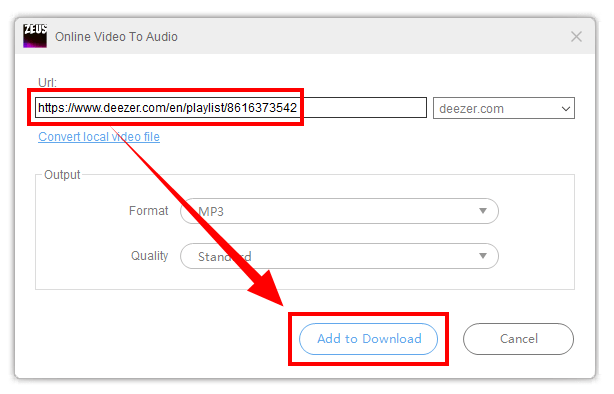The width and height of the screenshot is (614, 394).
Task: Click the ZEUS app logo icon
Action: tap(35, 36)
